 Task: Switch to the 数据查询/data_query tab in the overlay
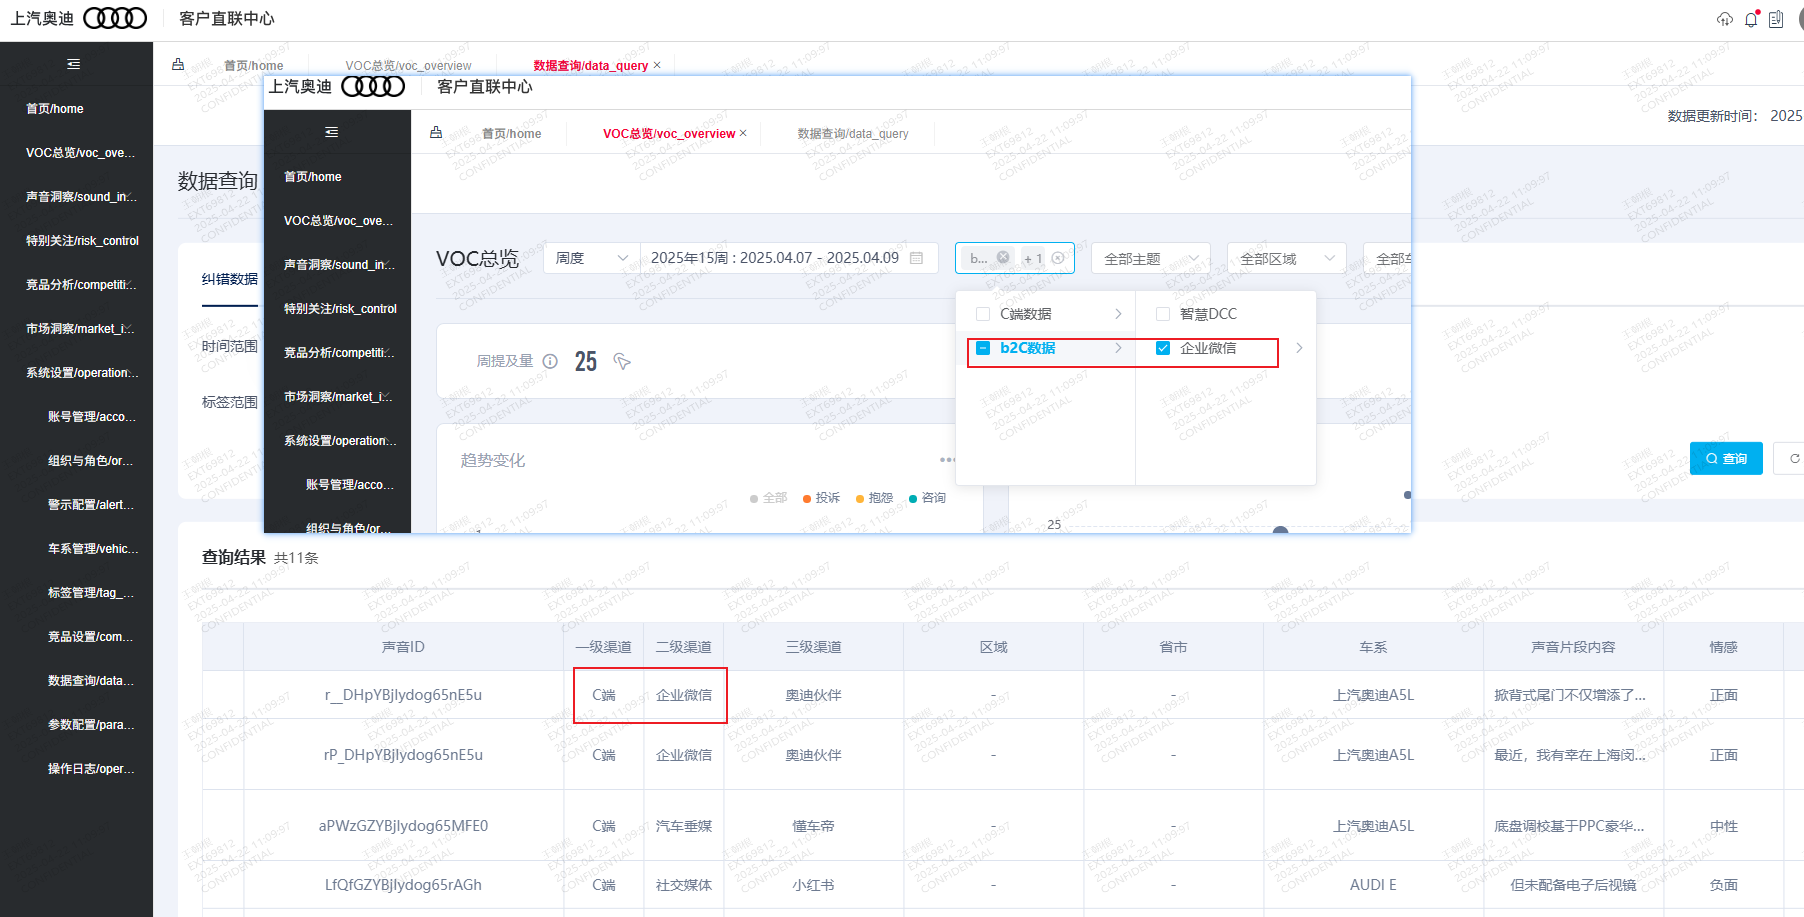[853, 133]
